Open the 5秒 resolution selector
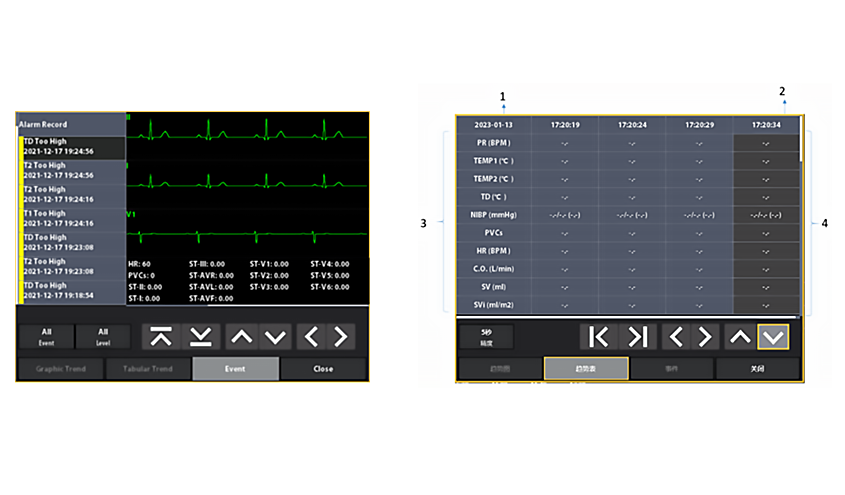845x495 pixels. pyautogui.click(x=486, y=336)
